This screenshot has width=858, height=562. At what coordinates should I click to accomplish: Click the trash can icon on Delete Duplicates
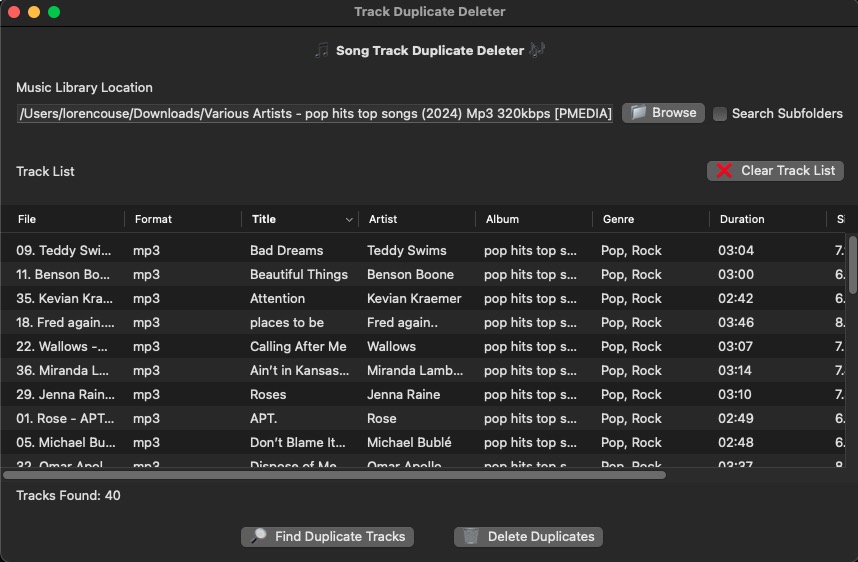point(471,536)
